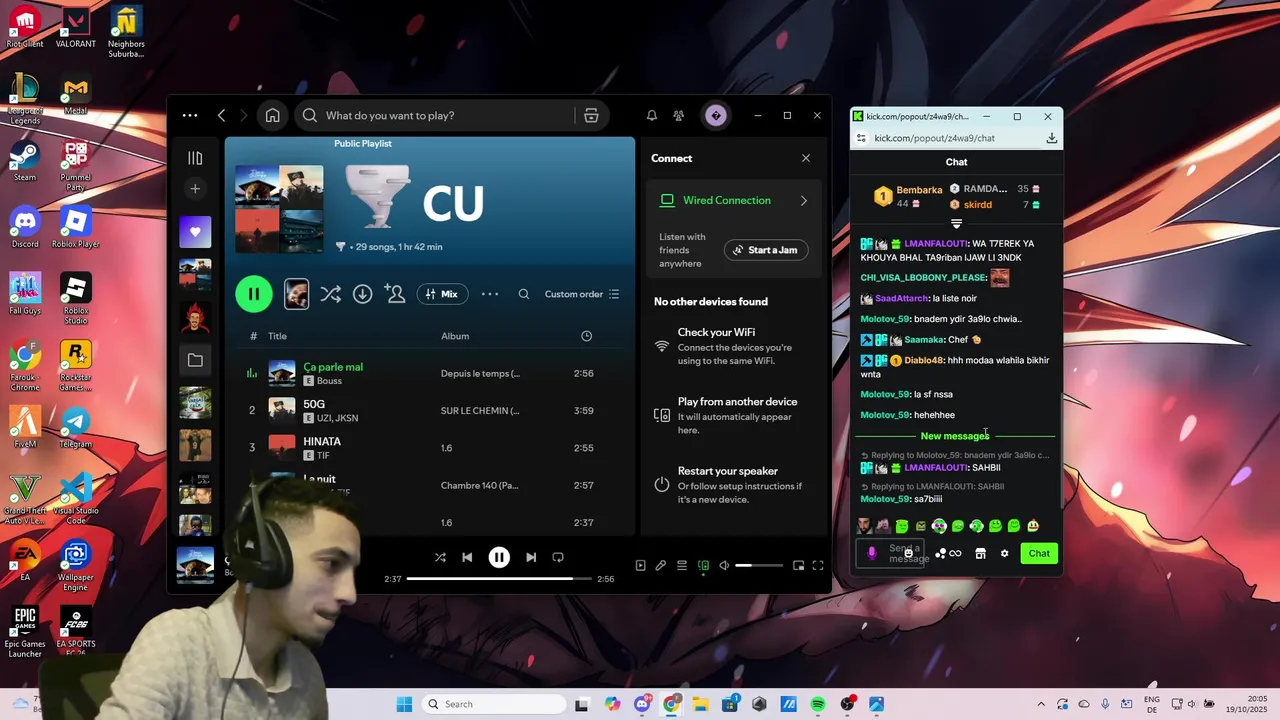This screenshot has height=720, width=1280.
Task: Mute the Spotify volume
Action: pos(724,565)
